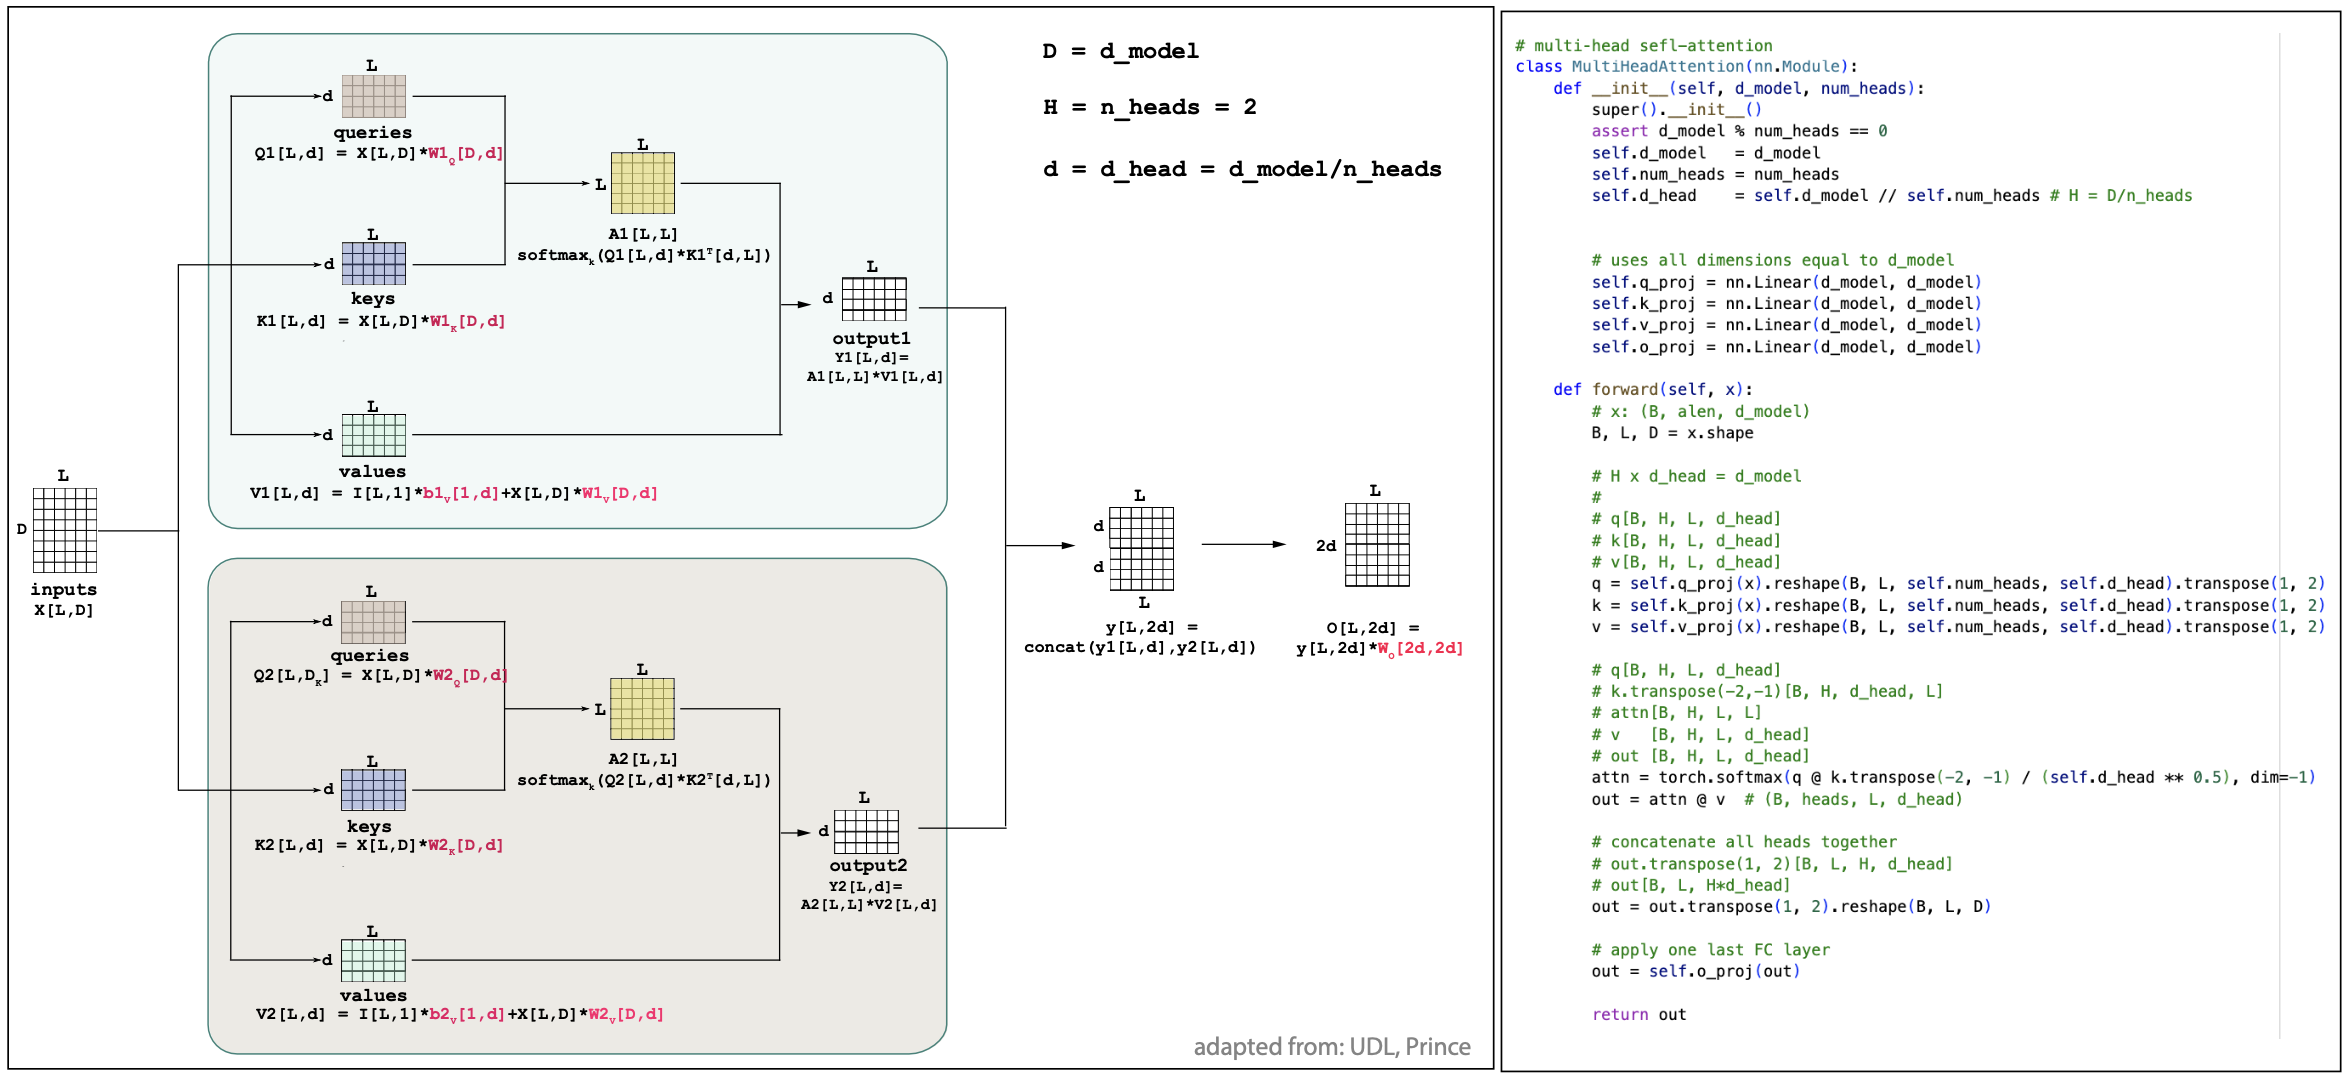Click the red W_o[2d,2d] weight label
Screen dimensions: 2350x1080
click(x=1420, y=649)
